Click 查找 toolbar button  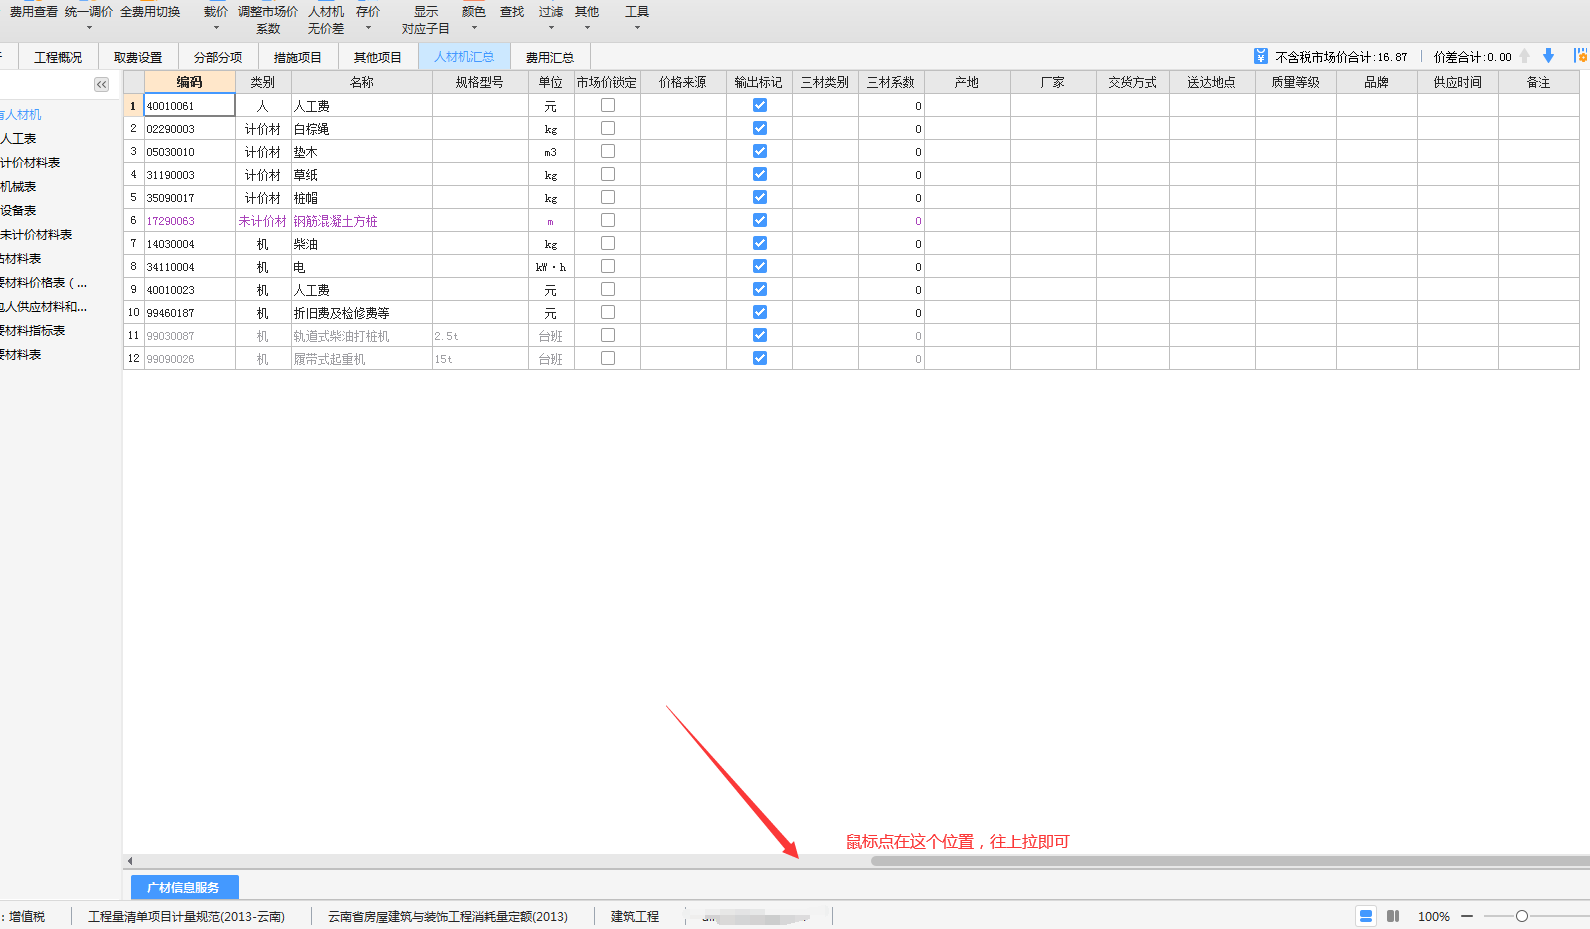[512, 12]
